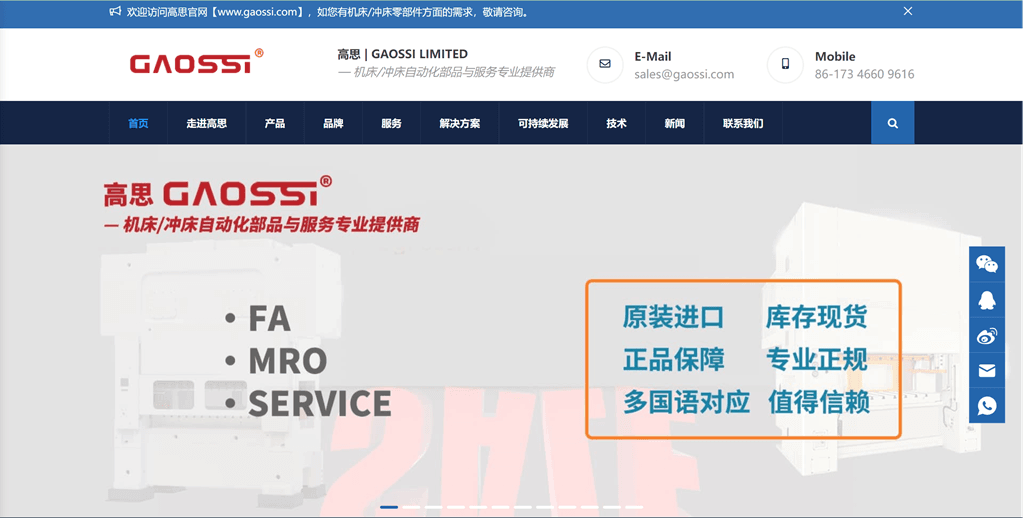Image resolution: width=1024 pixels, height=518 pixels.
Task: Open the 新闻 menu item
Action: [675, 123]
